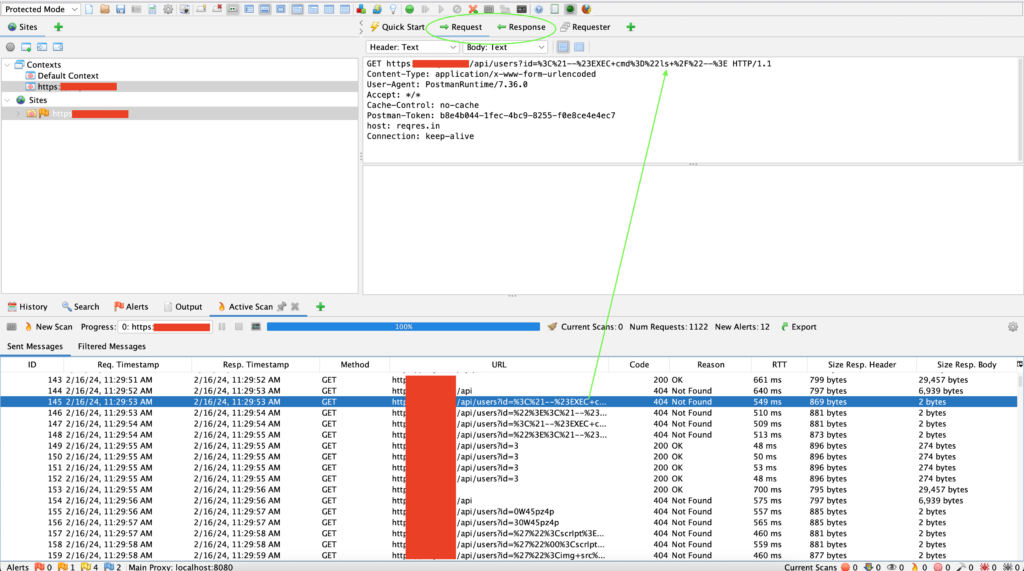The height and width of the screenshot is (571, 1024).
Task: Open the Alerts tab in bottom panel
Action: point(131,306)
